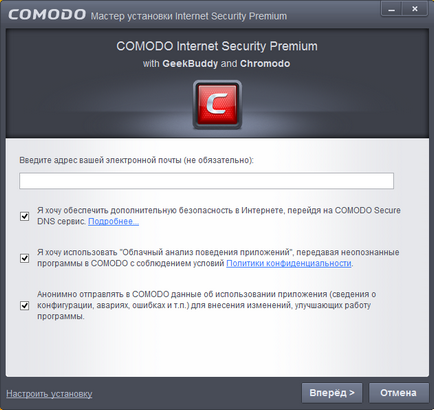Open the Подробнее... link
The height and width of the screenshot is (410, 434).
113,221
